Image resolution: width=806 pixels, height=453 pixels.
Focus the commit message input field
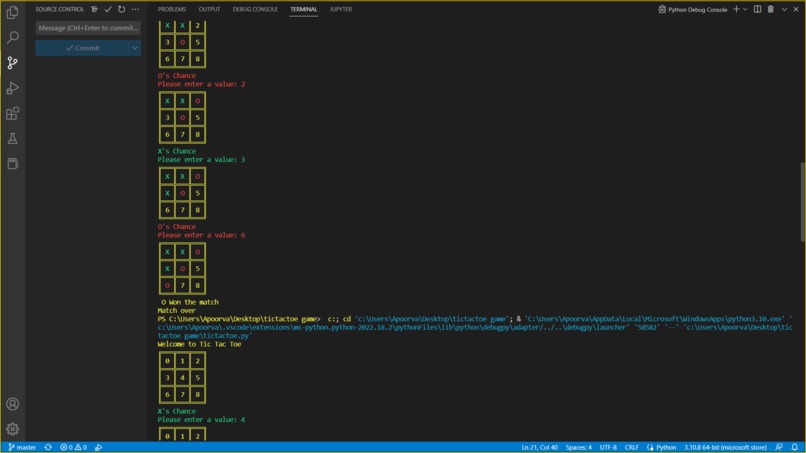click(88, 28)
